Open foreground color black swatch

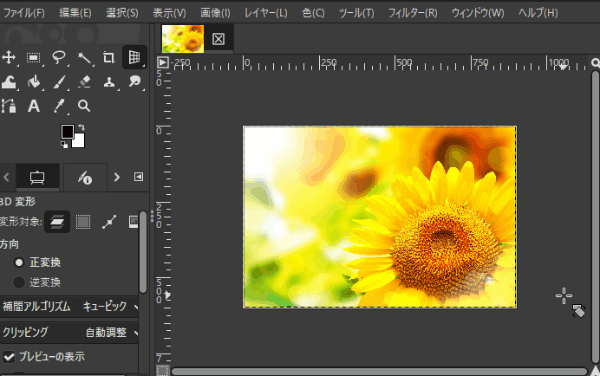67,132
